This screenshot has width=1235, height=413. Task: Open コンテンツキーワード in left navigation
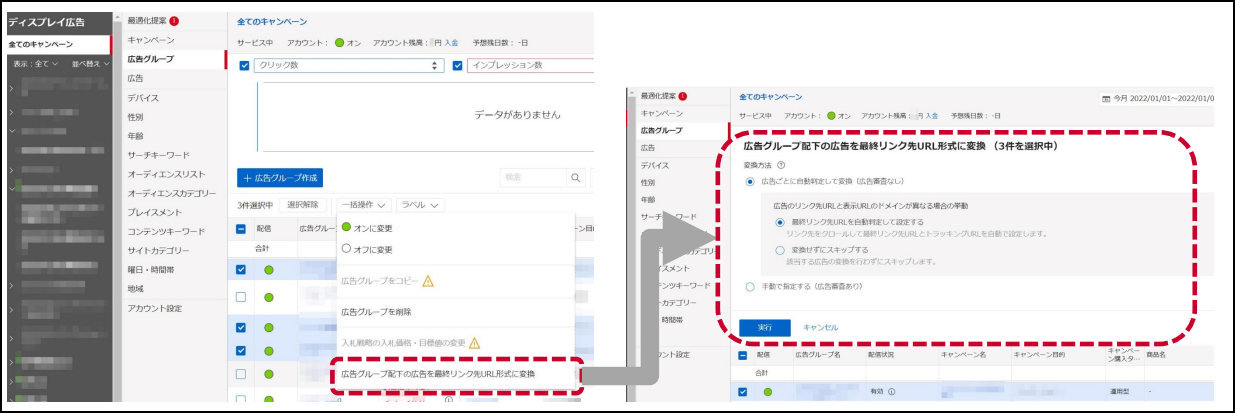tap(165, 232)
